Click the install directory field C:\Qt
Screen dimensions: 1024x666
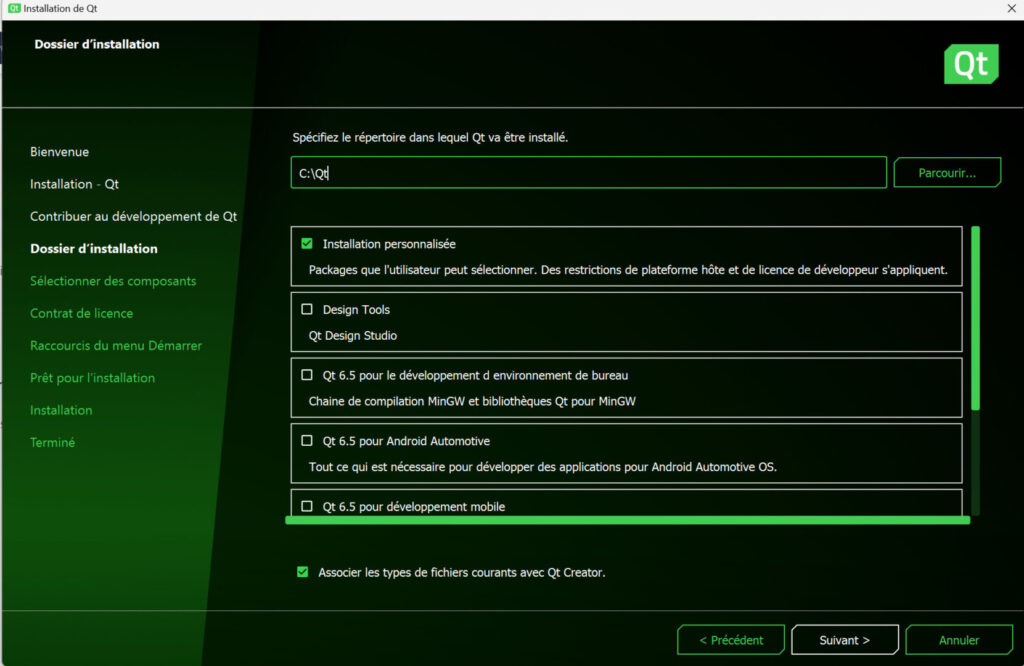point(588,172)
